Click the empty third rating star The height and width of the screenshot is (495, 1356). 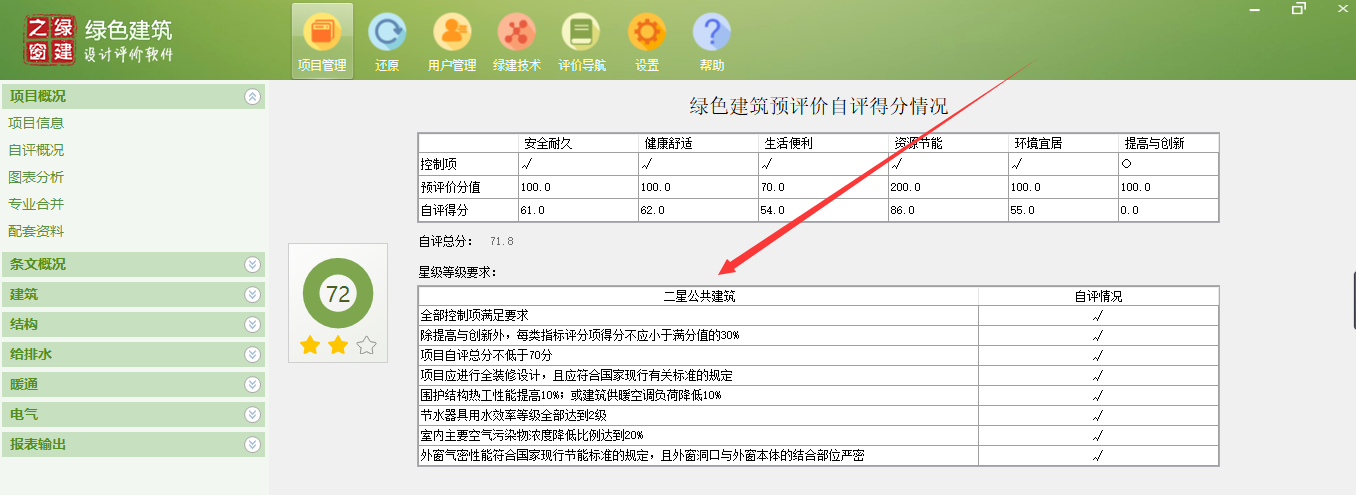(367, 346)
